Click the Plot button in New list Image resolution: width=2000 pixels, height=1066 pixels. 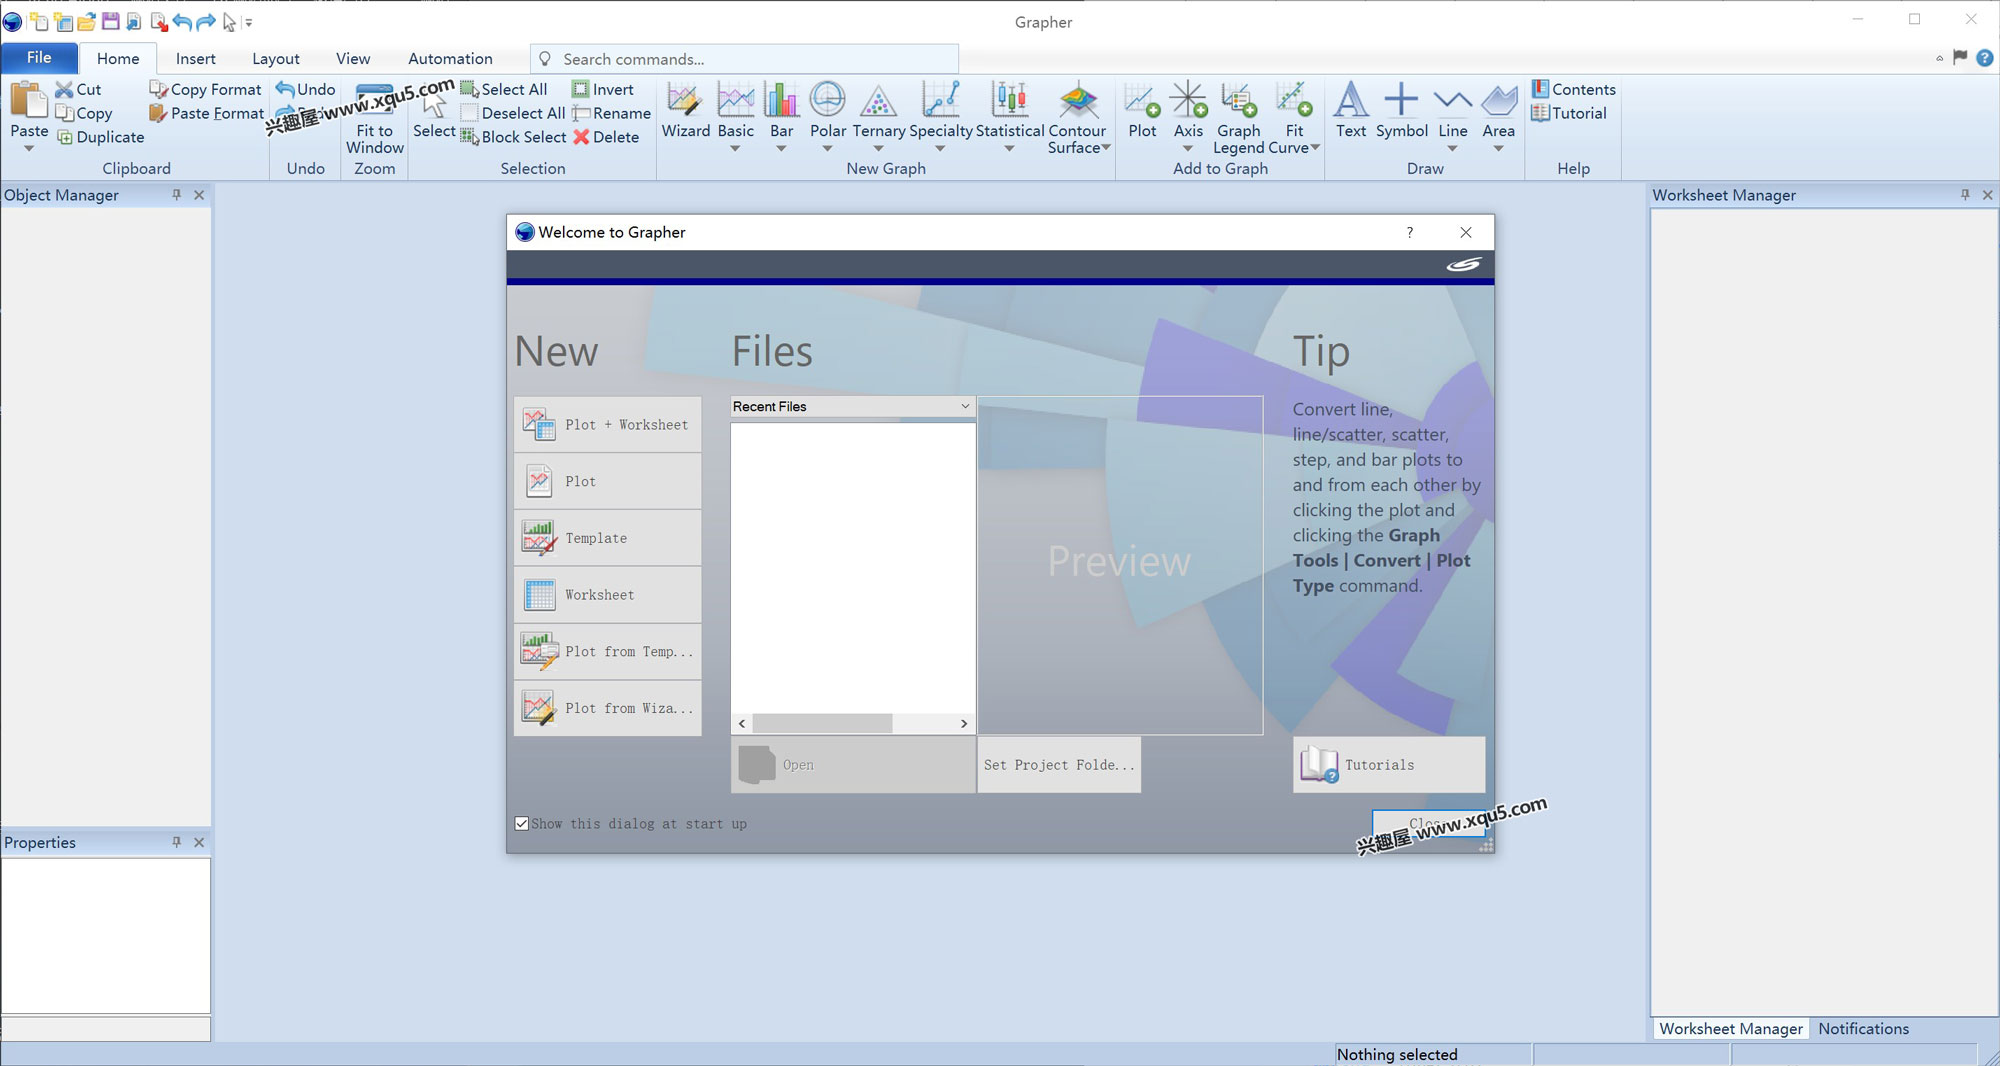[x=608, y=482]
